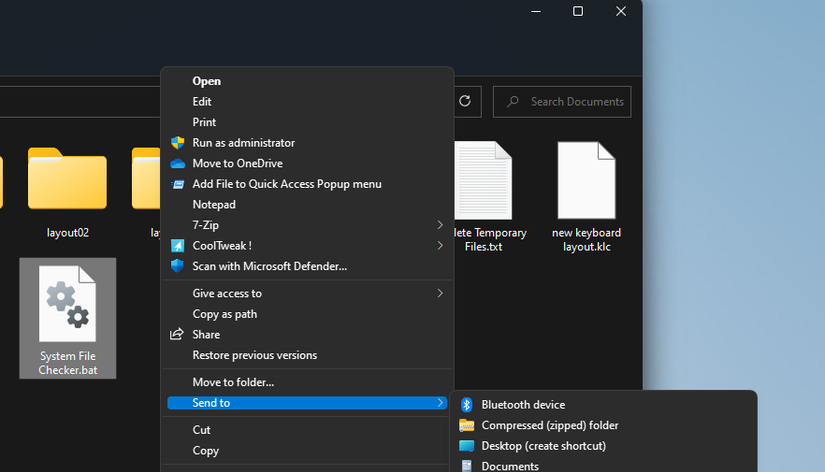Expand the 7-Zip submenu arrow
Viewport: 825px width, 472px height.
click(440, 225)
